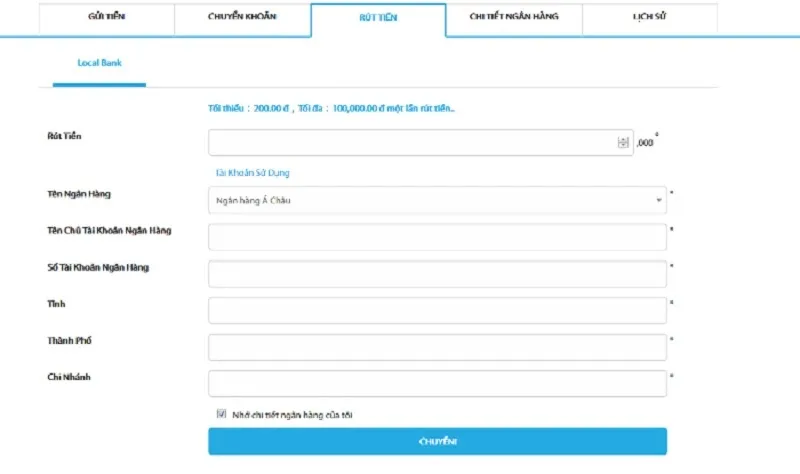Select the Local Bank sub-tab
Screen dimensions: 800x474
coord(99,63)
